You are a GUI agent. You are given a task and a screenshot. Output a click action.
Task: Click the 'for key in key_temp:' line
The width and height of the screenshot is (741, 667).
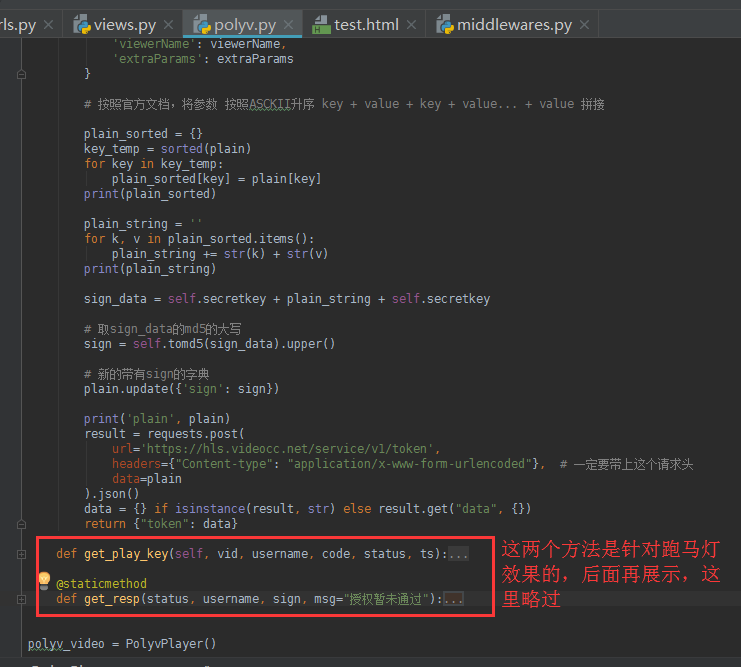point(154,164)
